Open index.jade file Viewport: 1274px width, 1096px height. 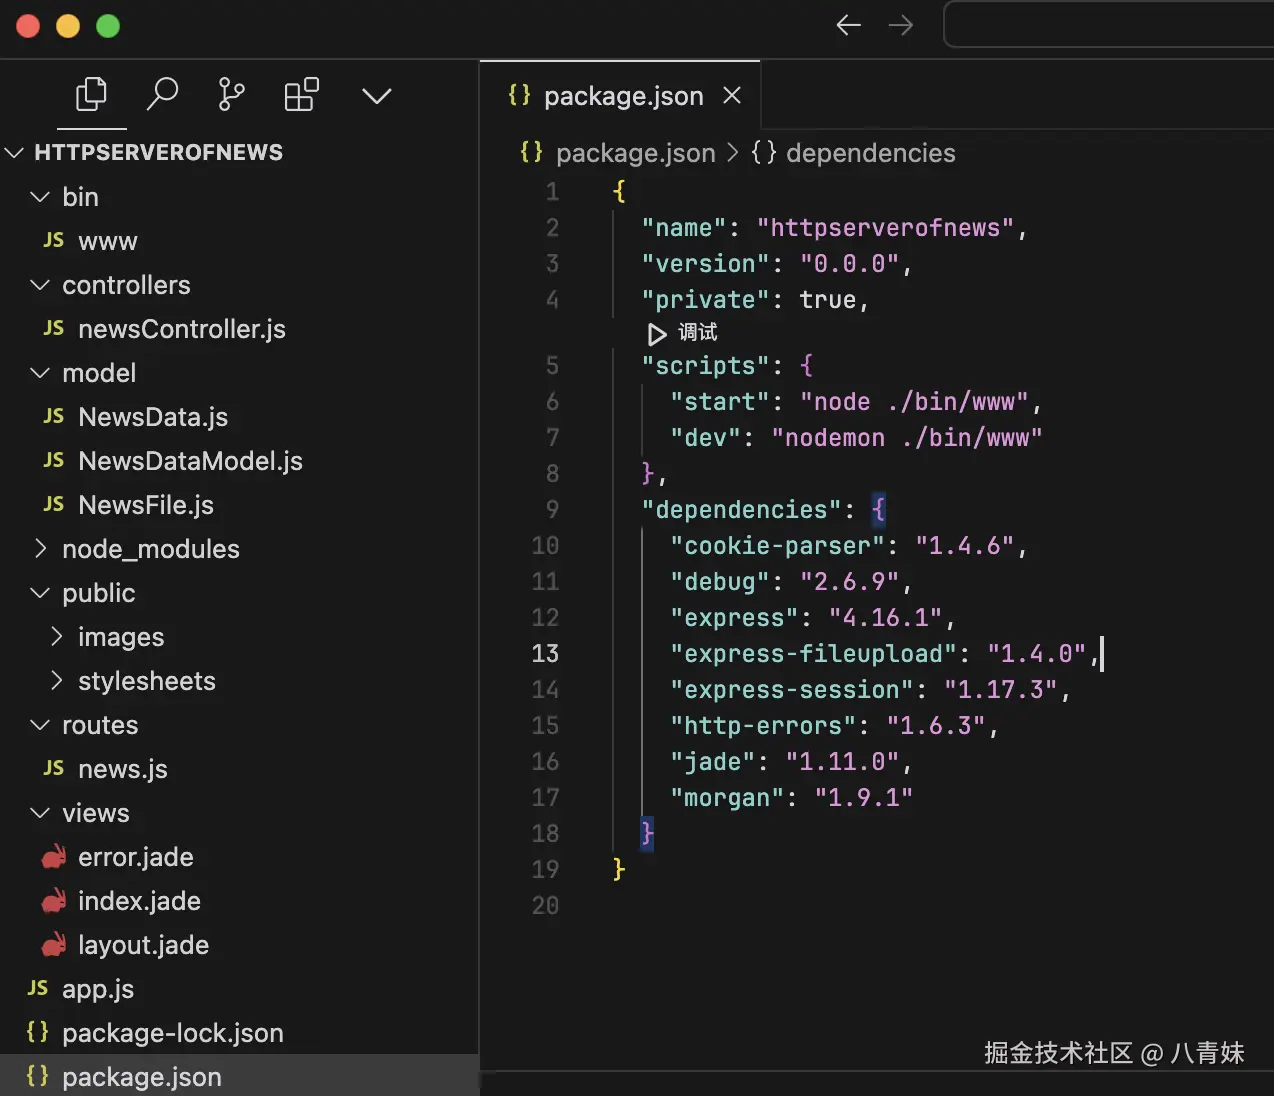point(139,901)
